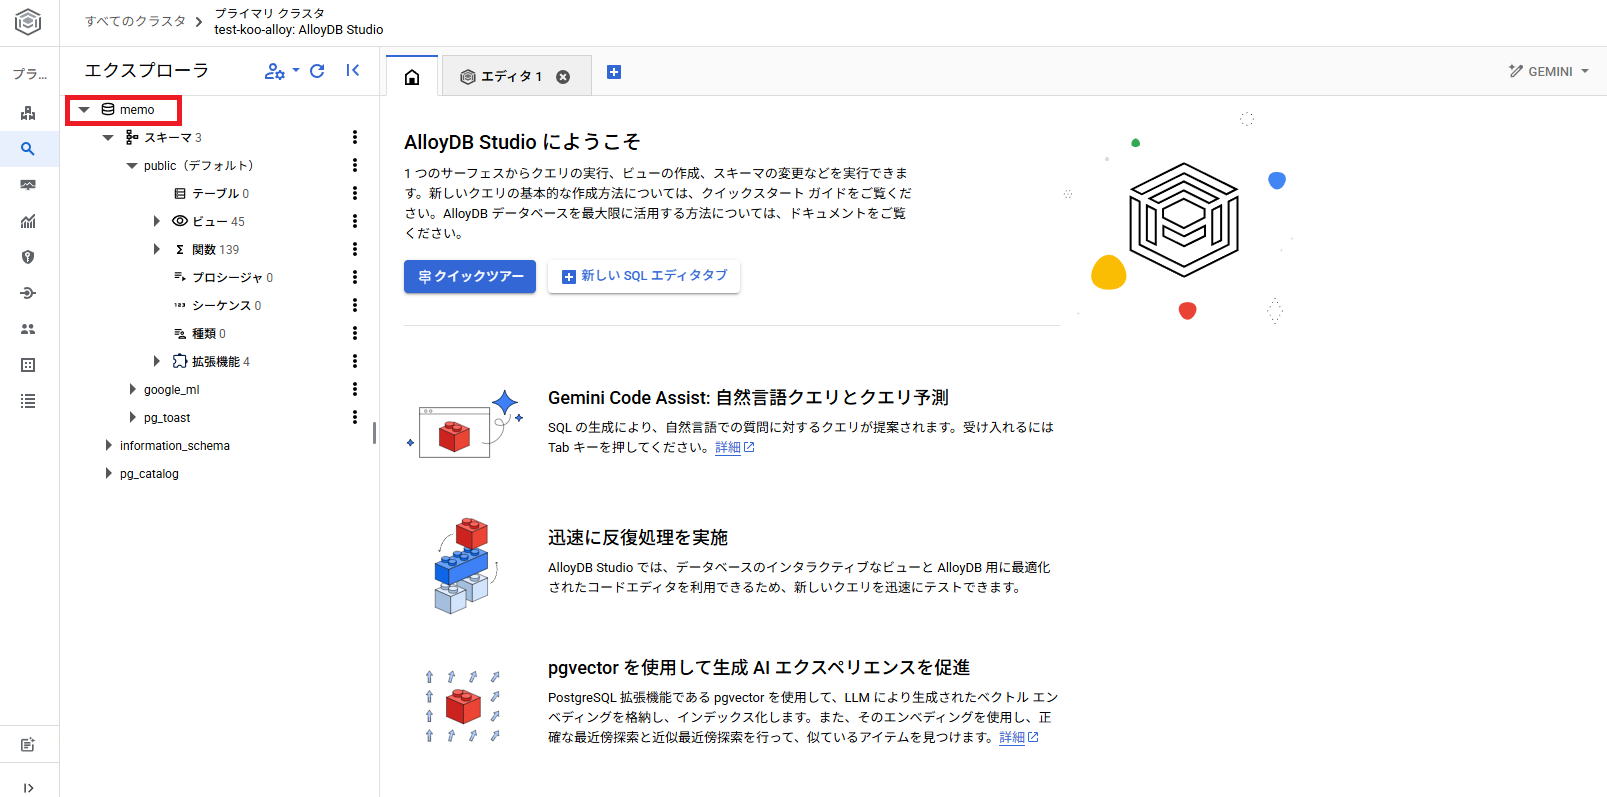Click the Explorer panel resize handle
The width and height of the screenshot is (1607, 797).
pos(374,432)
